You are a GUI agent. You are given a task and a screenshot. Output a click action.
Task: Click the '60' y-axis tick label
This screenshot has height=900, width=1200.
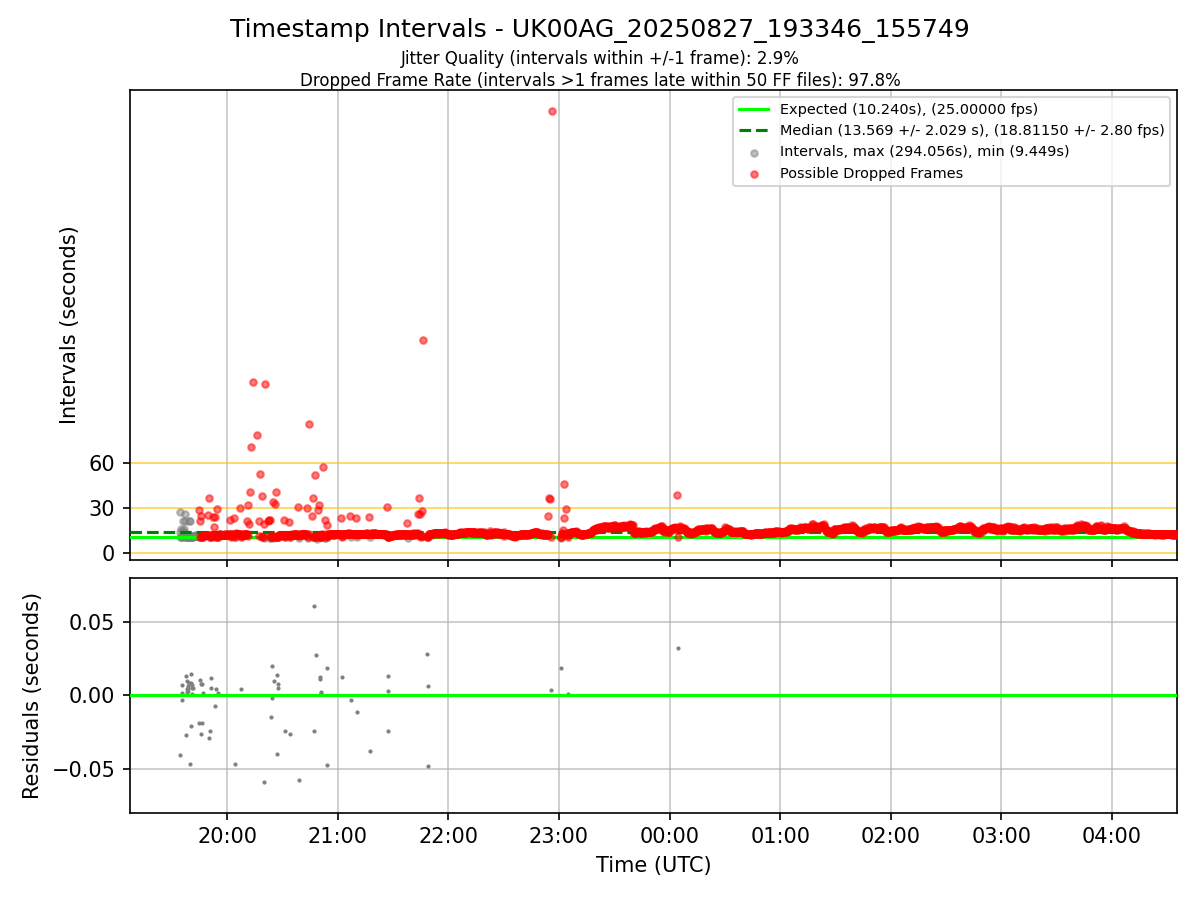(104, 463)
